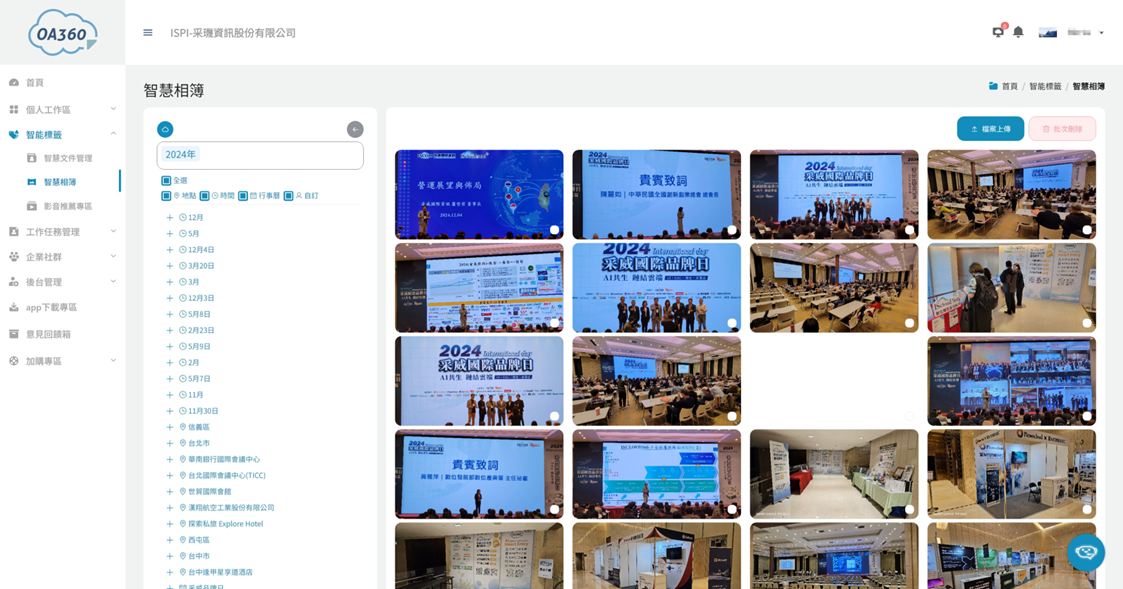Image resolution: width=1123 pixels, height=589 pixels.
Task: Open 智慧文件管理 in the sidebar
Action: pos(68,158)
